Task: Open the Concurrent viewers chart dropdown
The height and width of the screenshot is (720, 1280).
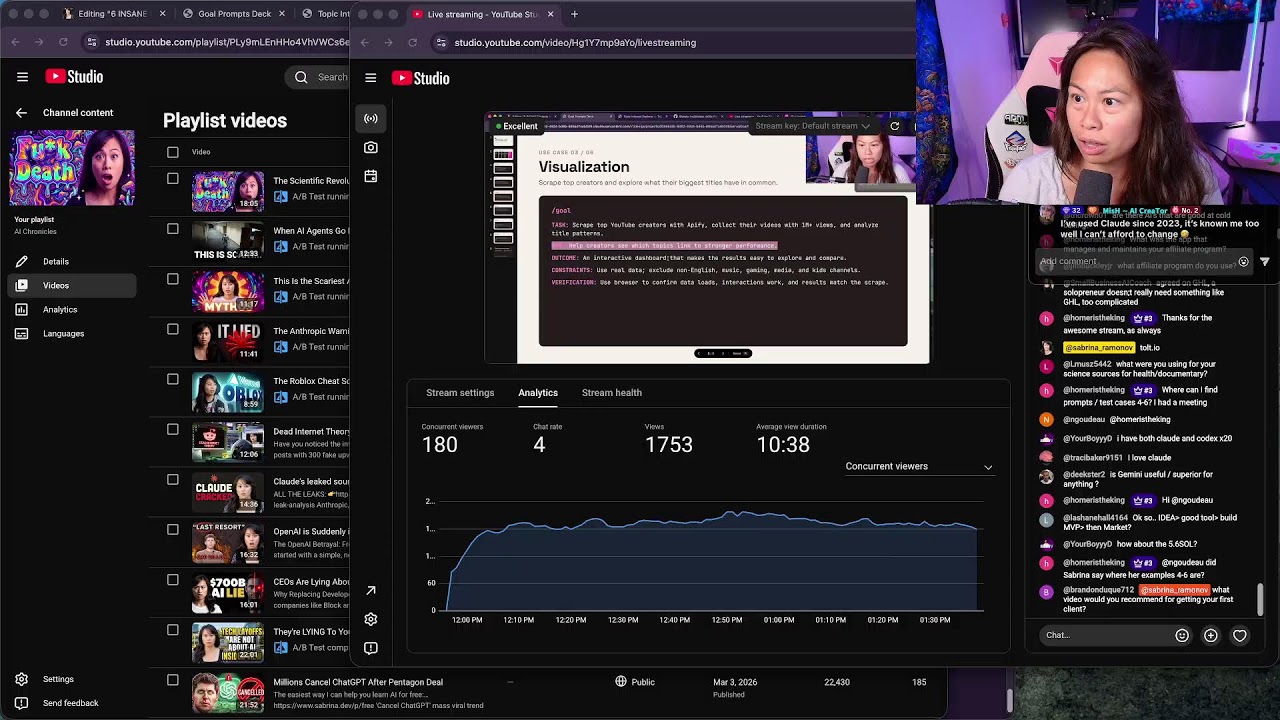Action: (x=918, y=466)
